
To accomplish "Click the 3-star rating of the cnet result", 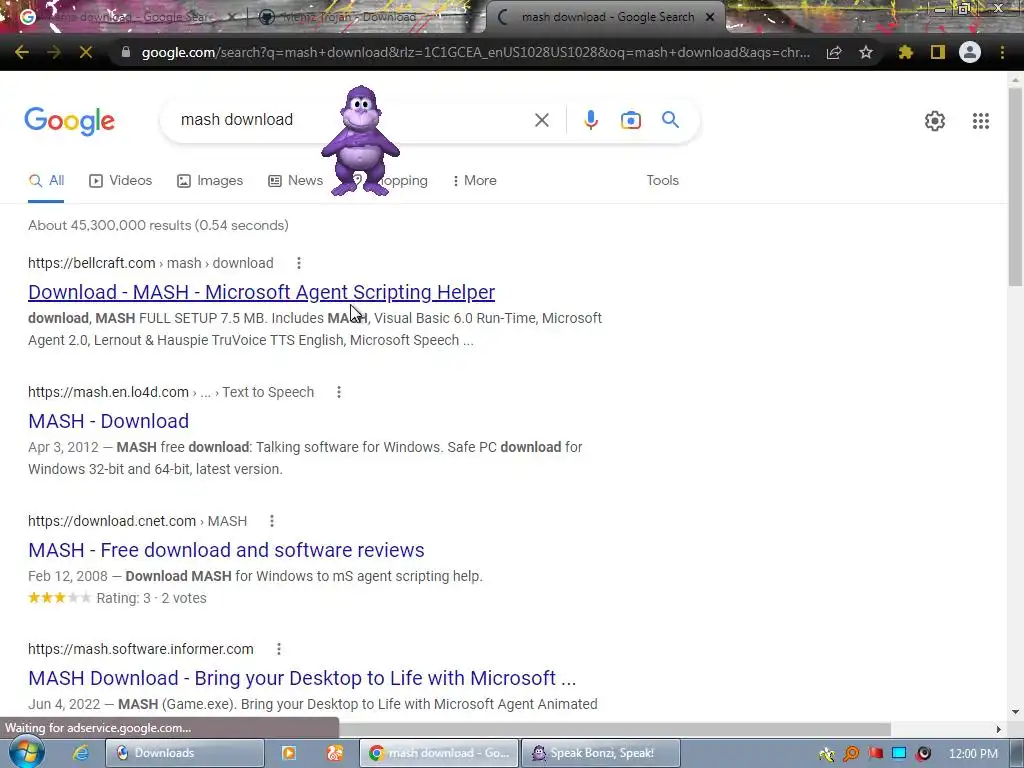I will pos(59,598).
